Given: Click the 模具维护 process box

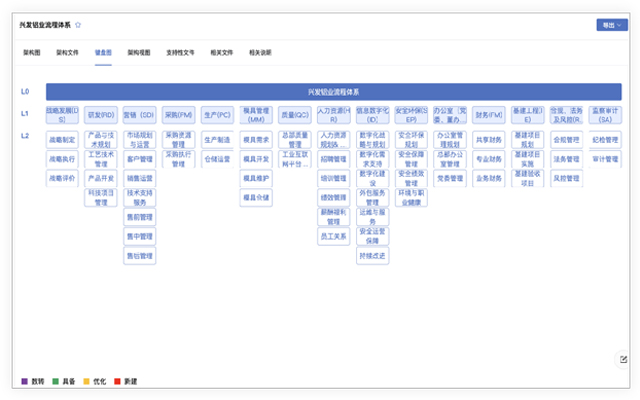Looking at the screenshot, I should (x=256, y=178).
